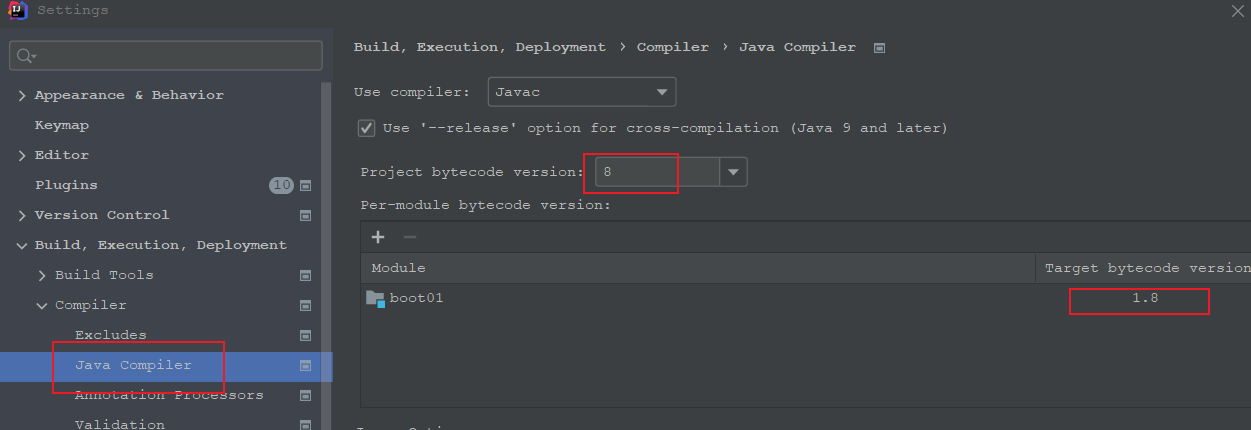Click the Project bytecode version field showing 8
The height and width of the screenshot is (430, 1251).
[x=658, y=172]
